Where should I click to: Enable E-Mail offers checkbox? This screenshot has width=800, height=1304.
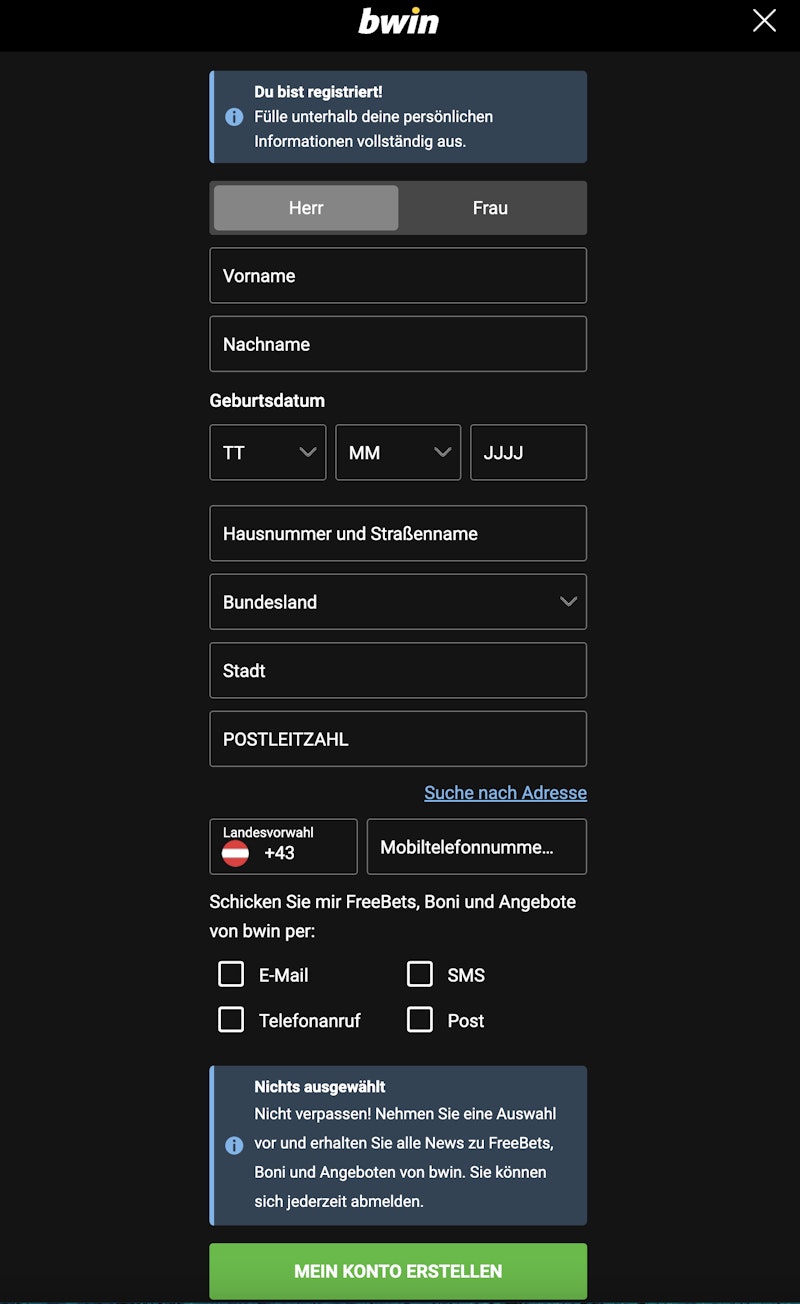pos(231,974)
